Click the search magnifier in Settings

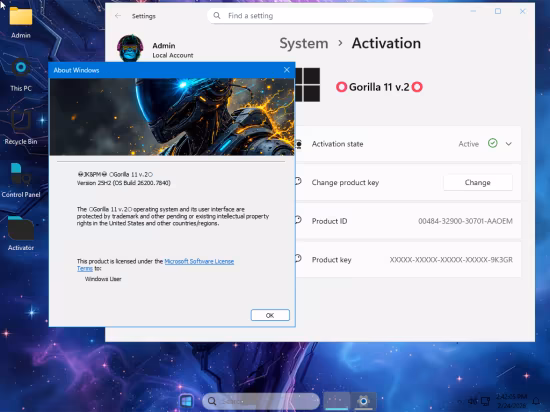coord(217,16)
